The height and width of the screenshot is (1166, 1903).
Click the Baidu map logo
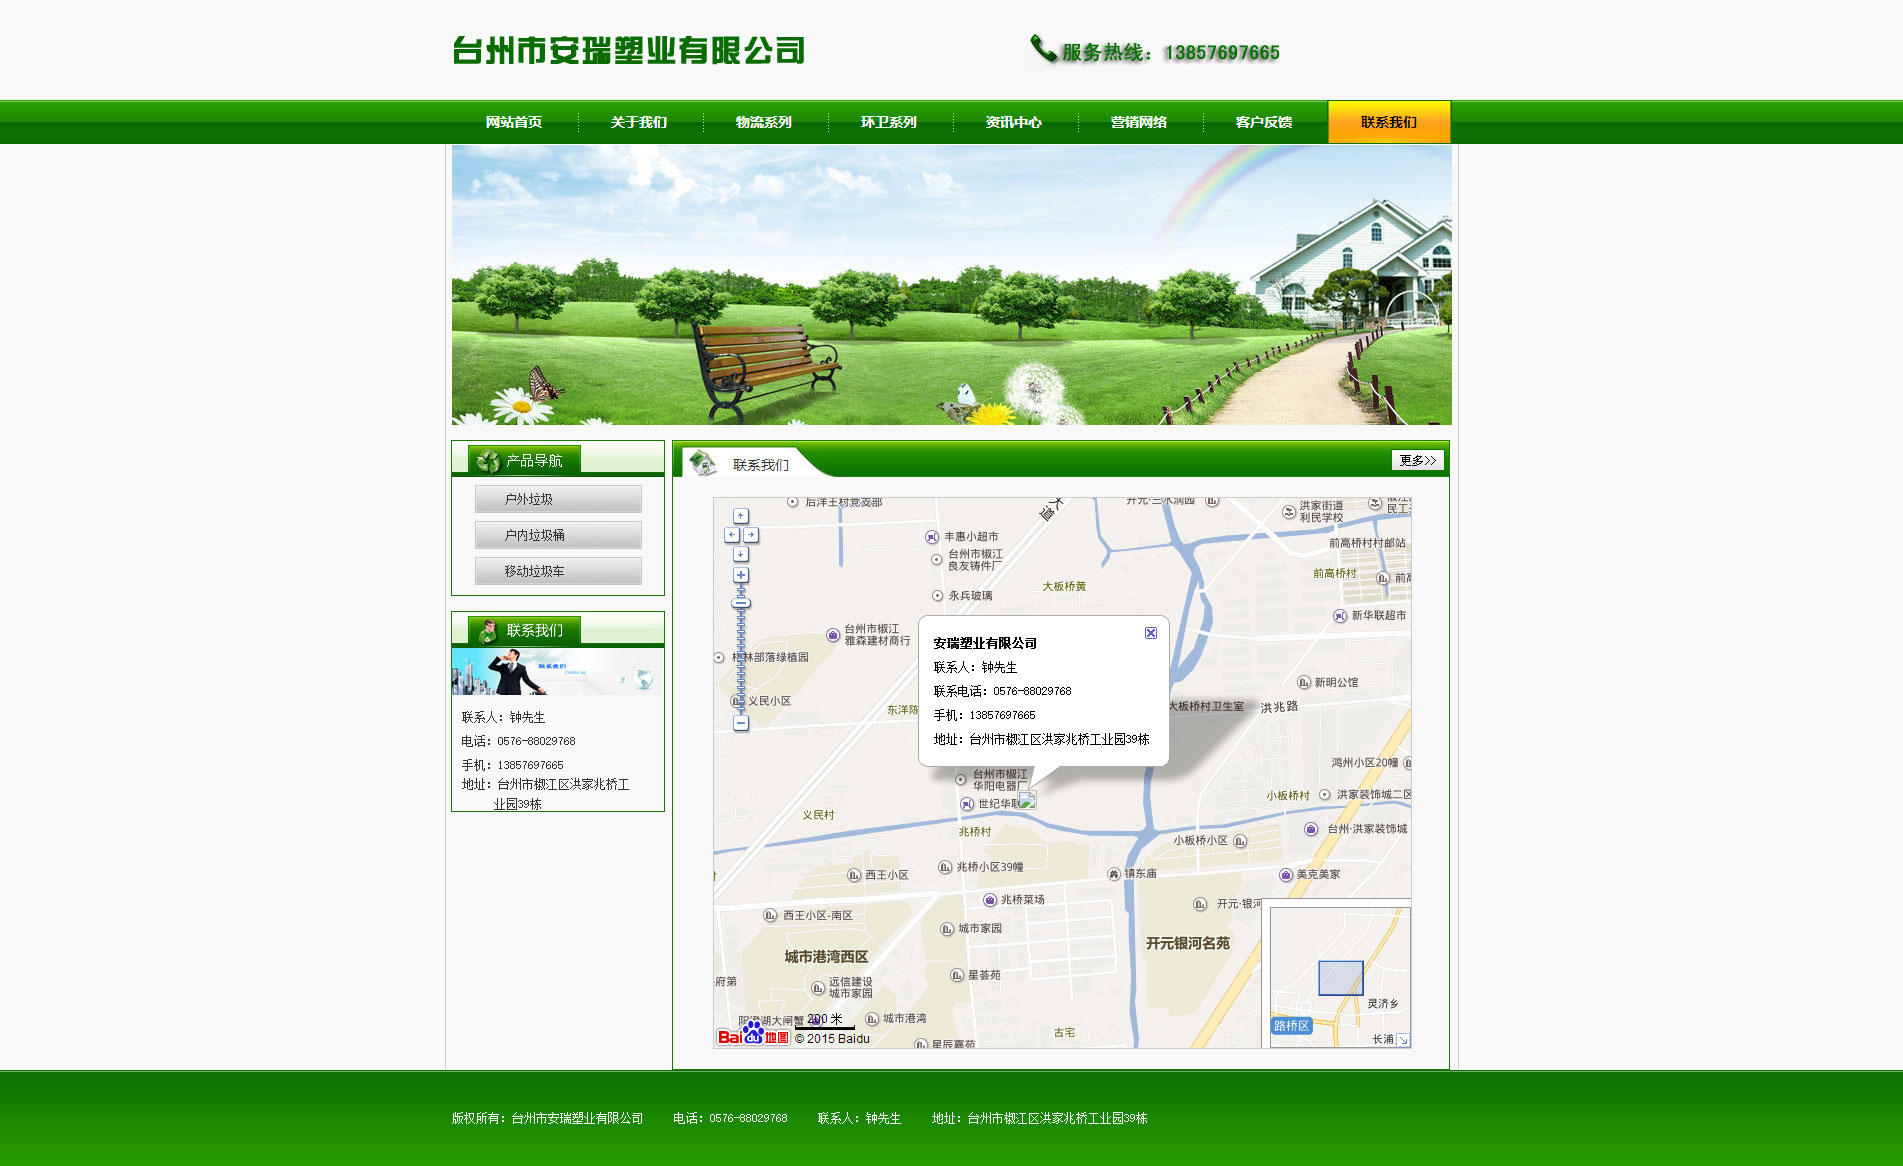[752, 1035]
